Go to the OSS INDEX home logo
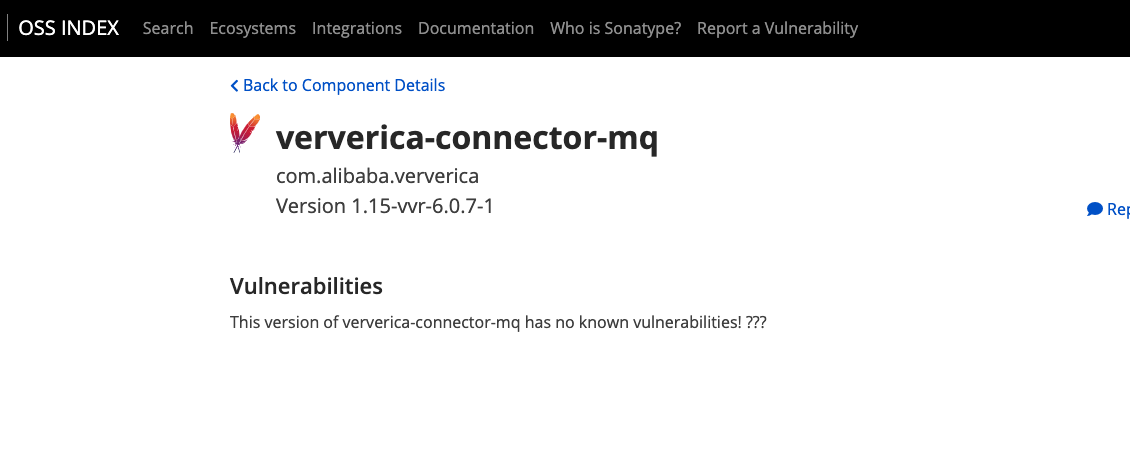Viewport: 1130px width, 472px height. (x=69, y=28)
